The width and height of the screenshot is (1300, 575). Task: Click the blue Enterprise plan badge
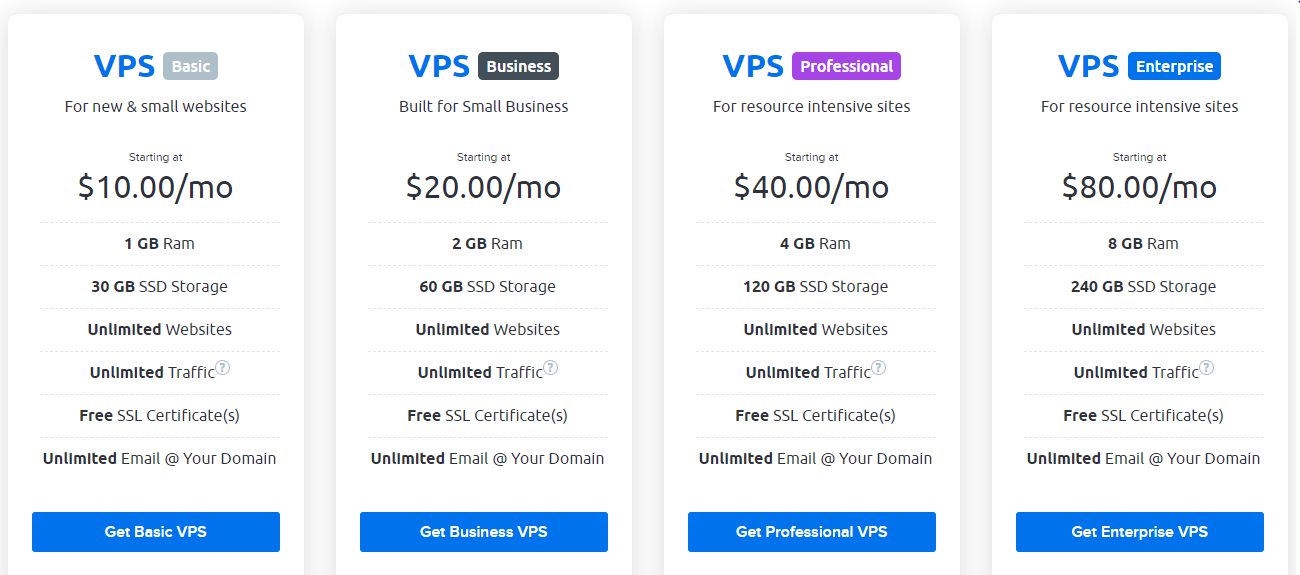(1174, 66)
